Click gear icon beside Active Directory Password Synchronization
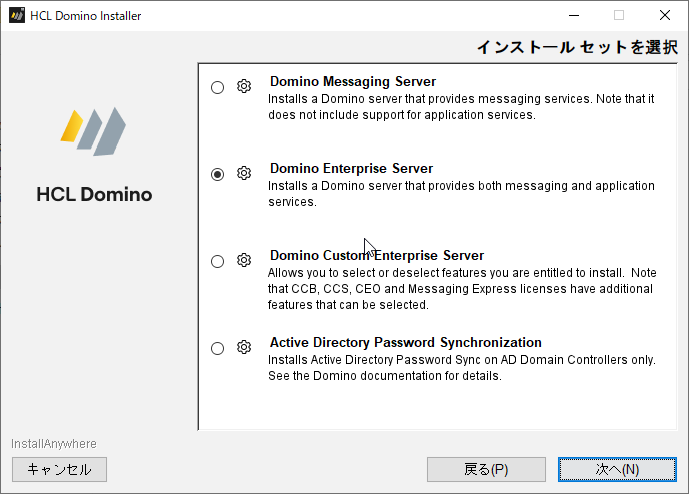The height and width of the screenshot is (494, 689). pyautogui.click(x=244, y=347)
